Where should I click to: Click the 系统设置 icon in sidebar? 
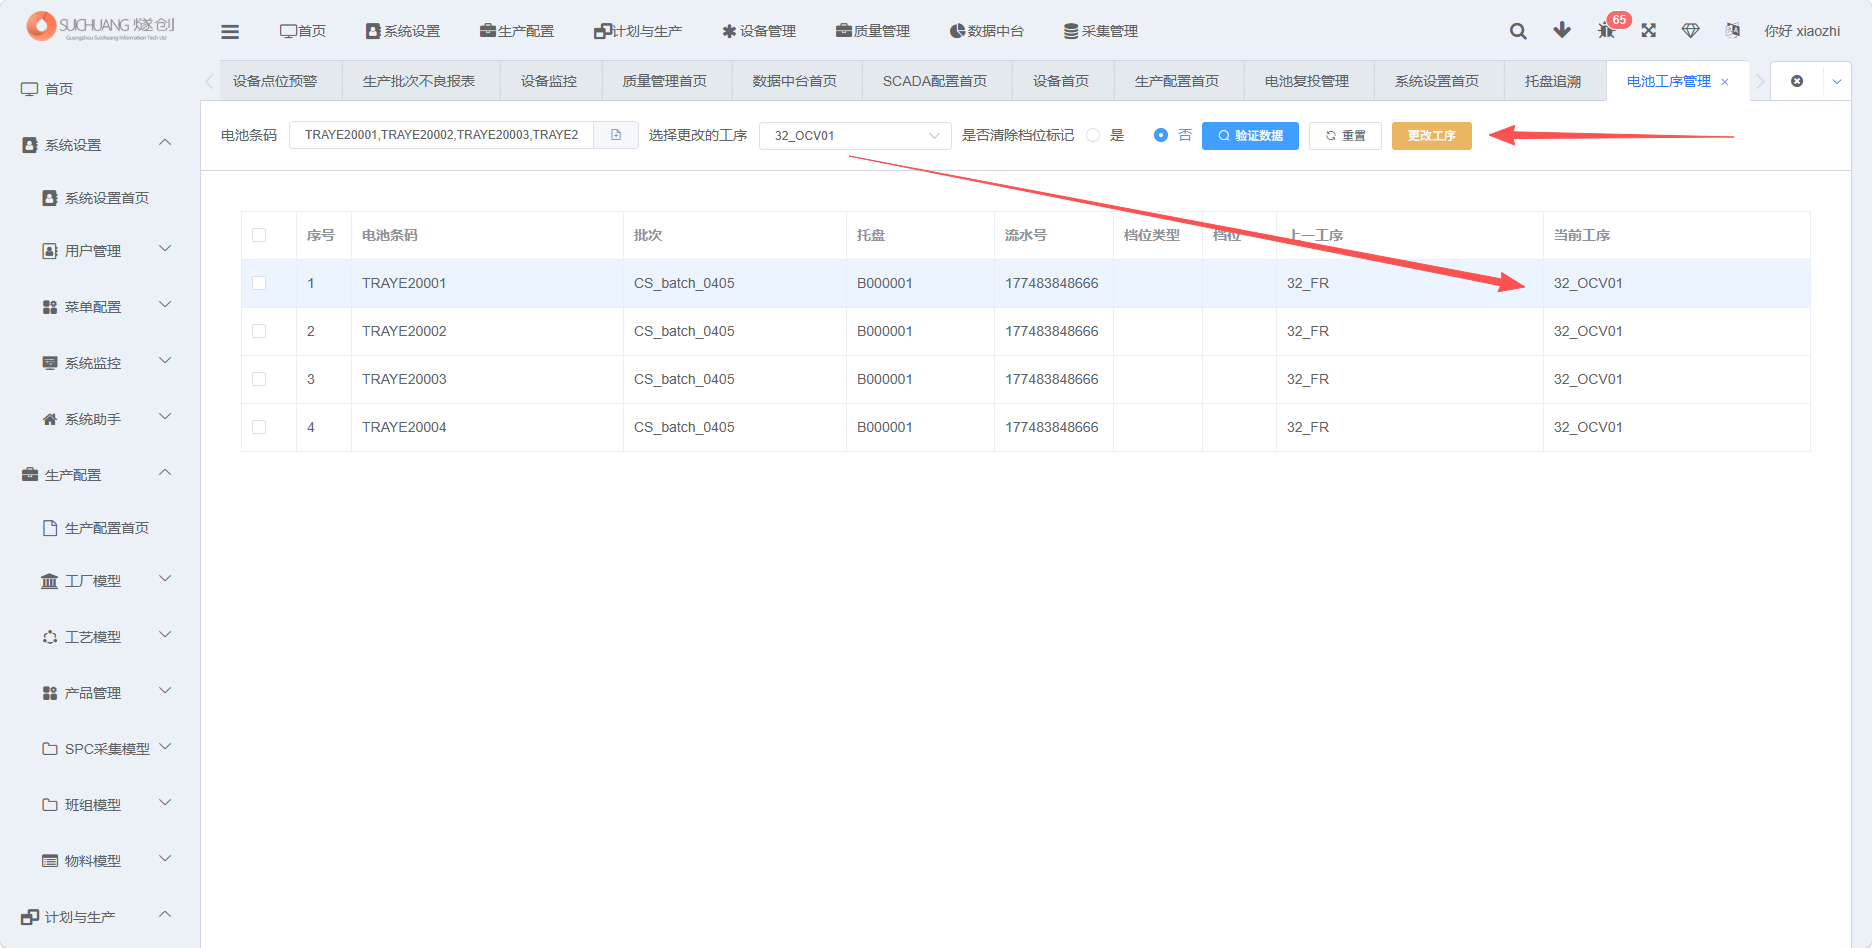30,145
